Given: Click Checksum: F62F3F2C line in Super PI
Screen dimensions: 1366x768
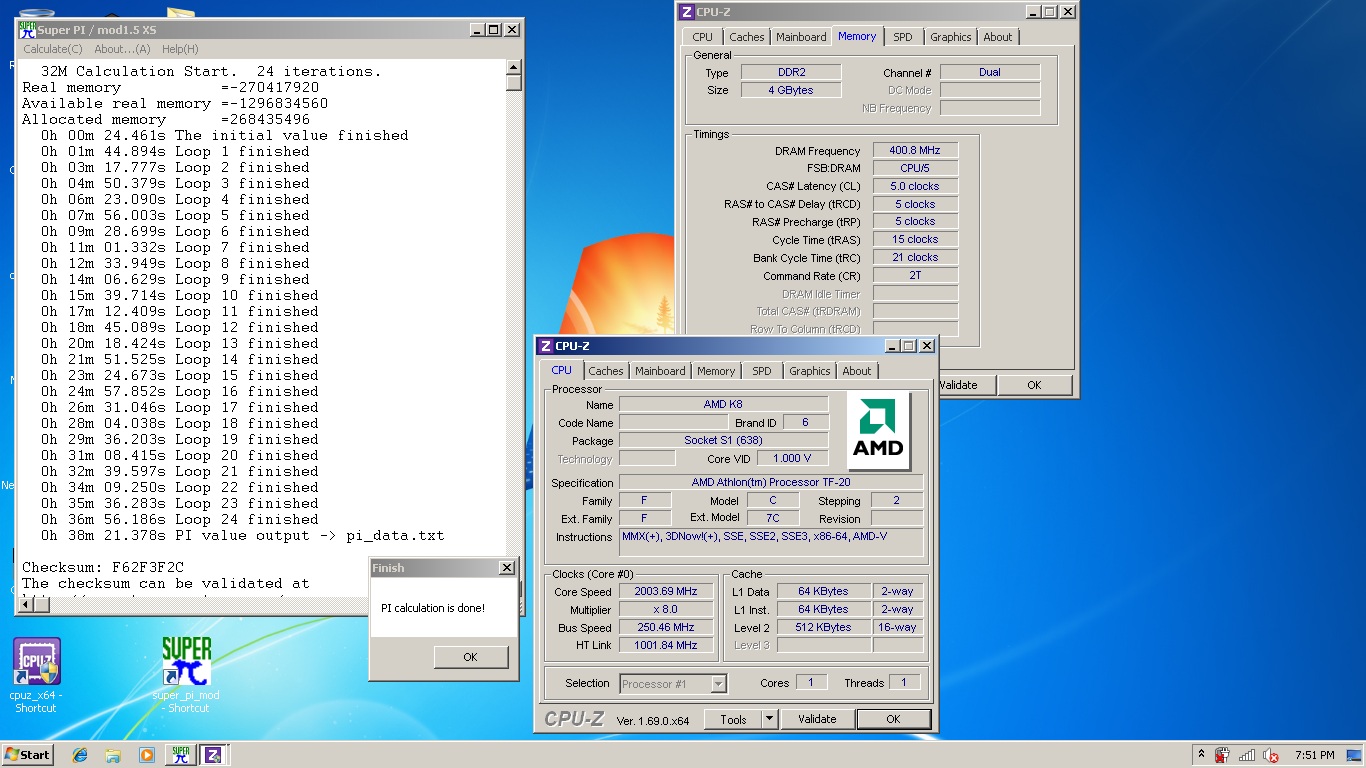Looking at the screenshot, I should (x=103, y=567).
